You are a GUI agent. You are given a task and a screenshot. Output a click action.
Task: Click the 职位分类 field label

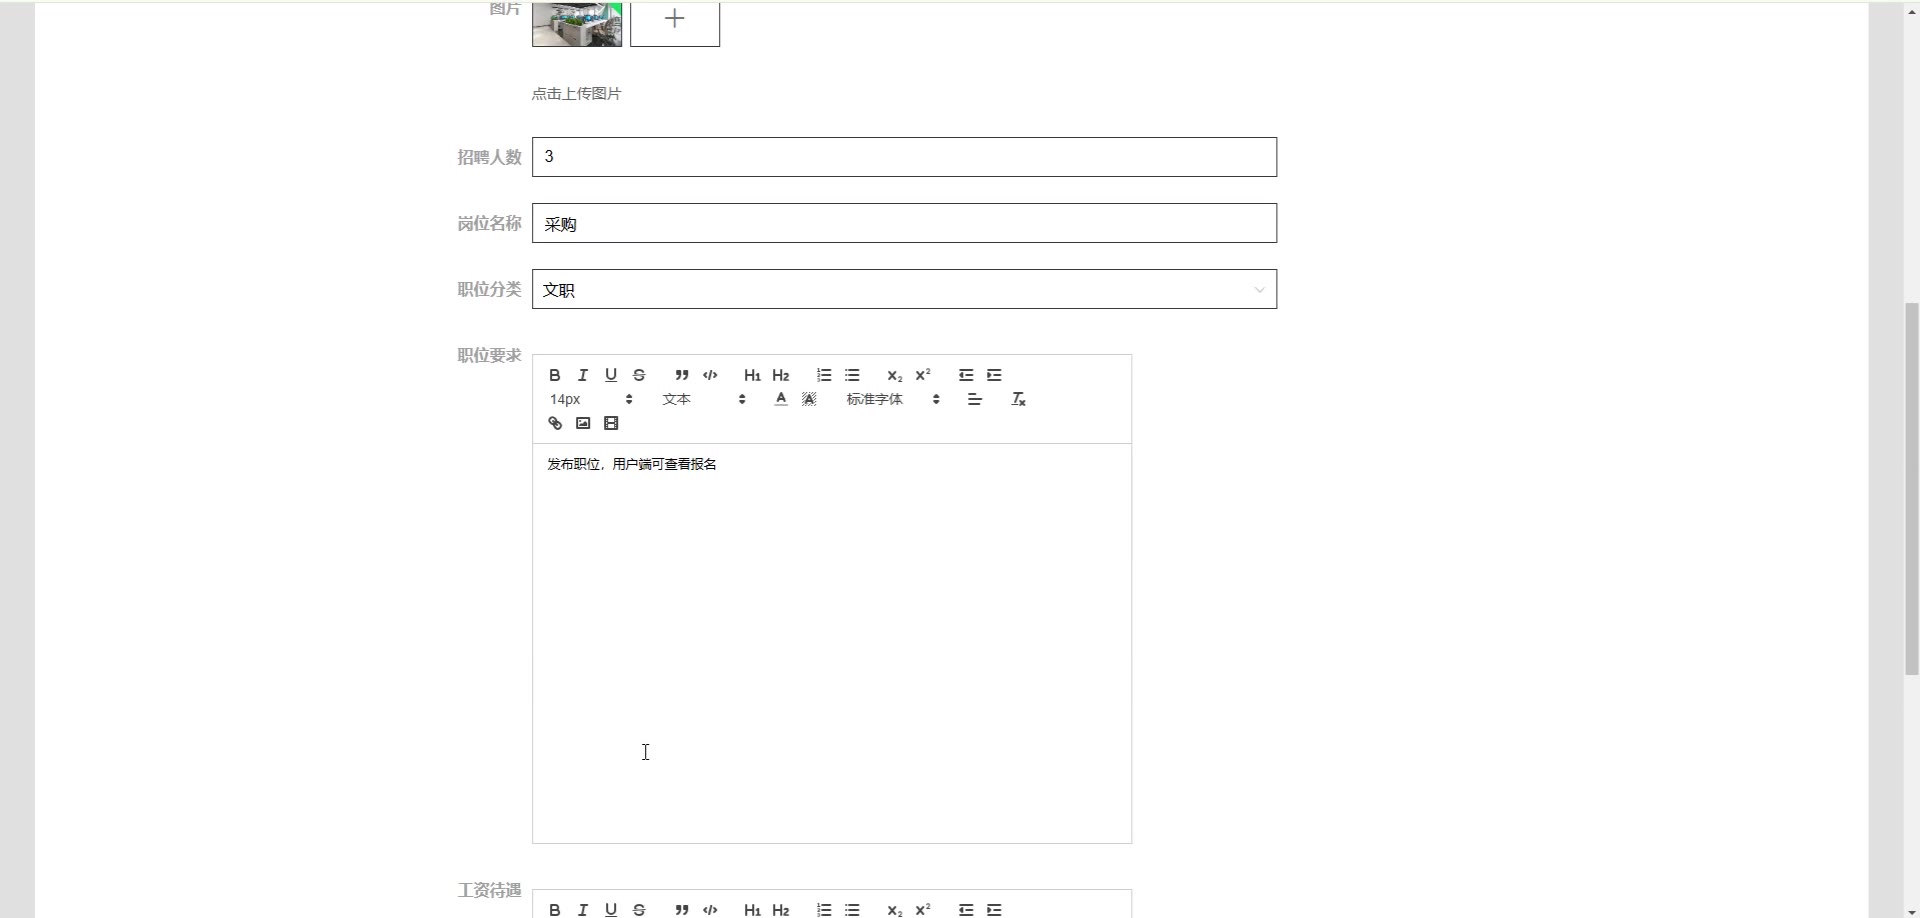489,289
